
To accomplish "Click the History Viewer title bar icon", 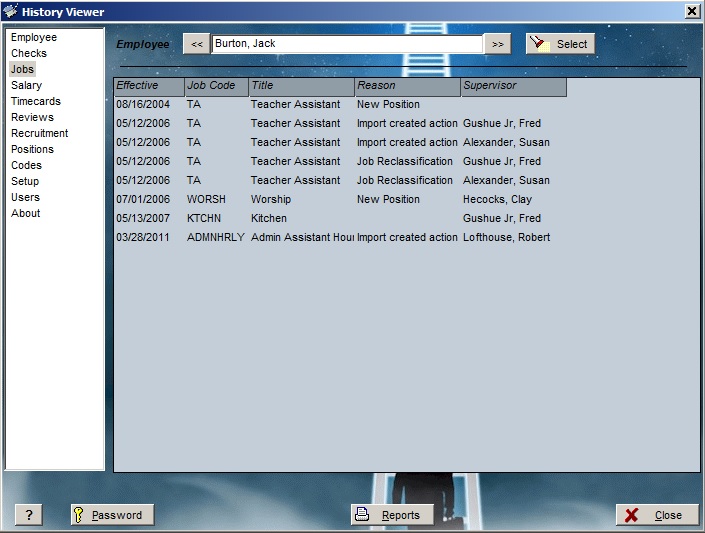I will pos(10,11).
